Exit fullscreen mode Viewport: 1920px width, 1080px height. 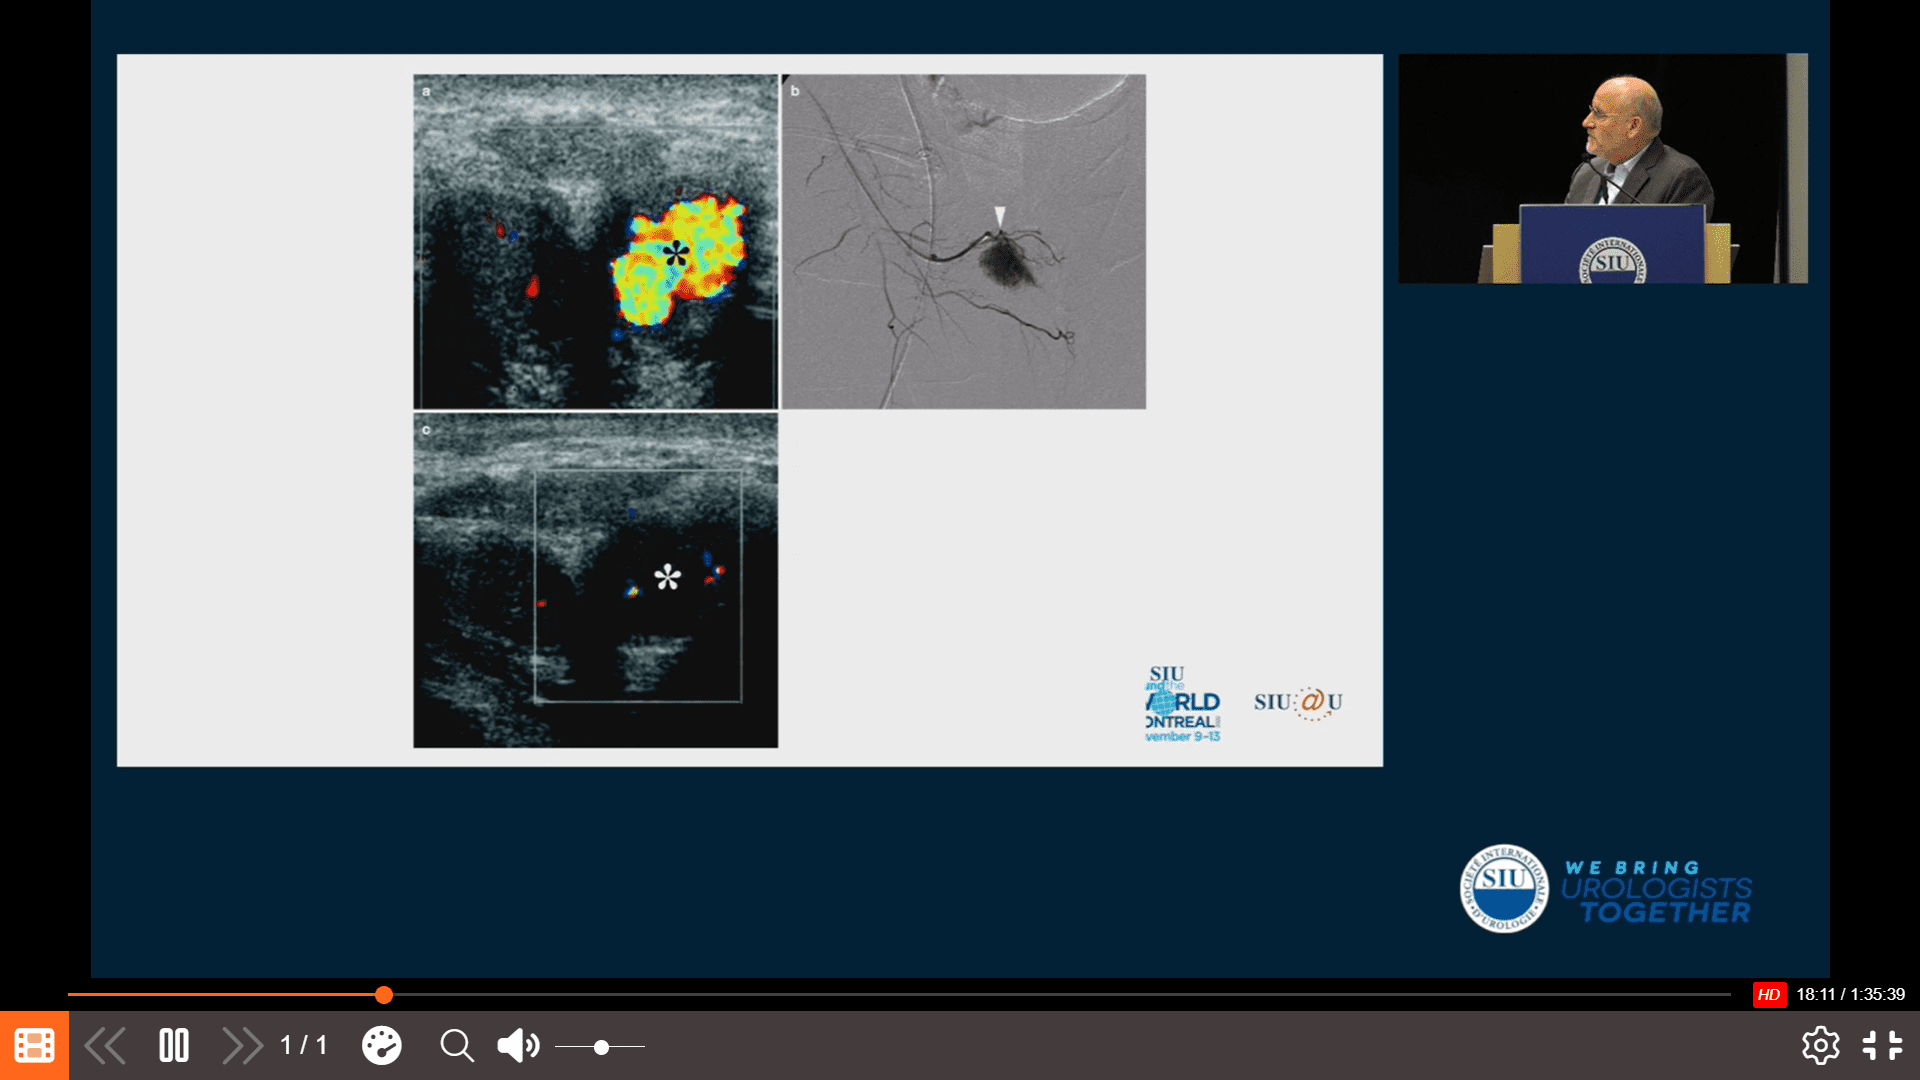(1882, 1046)
